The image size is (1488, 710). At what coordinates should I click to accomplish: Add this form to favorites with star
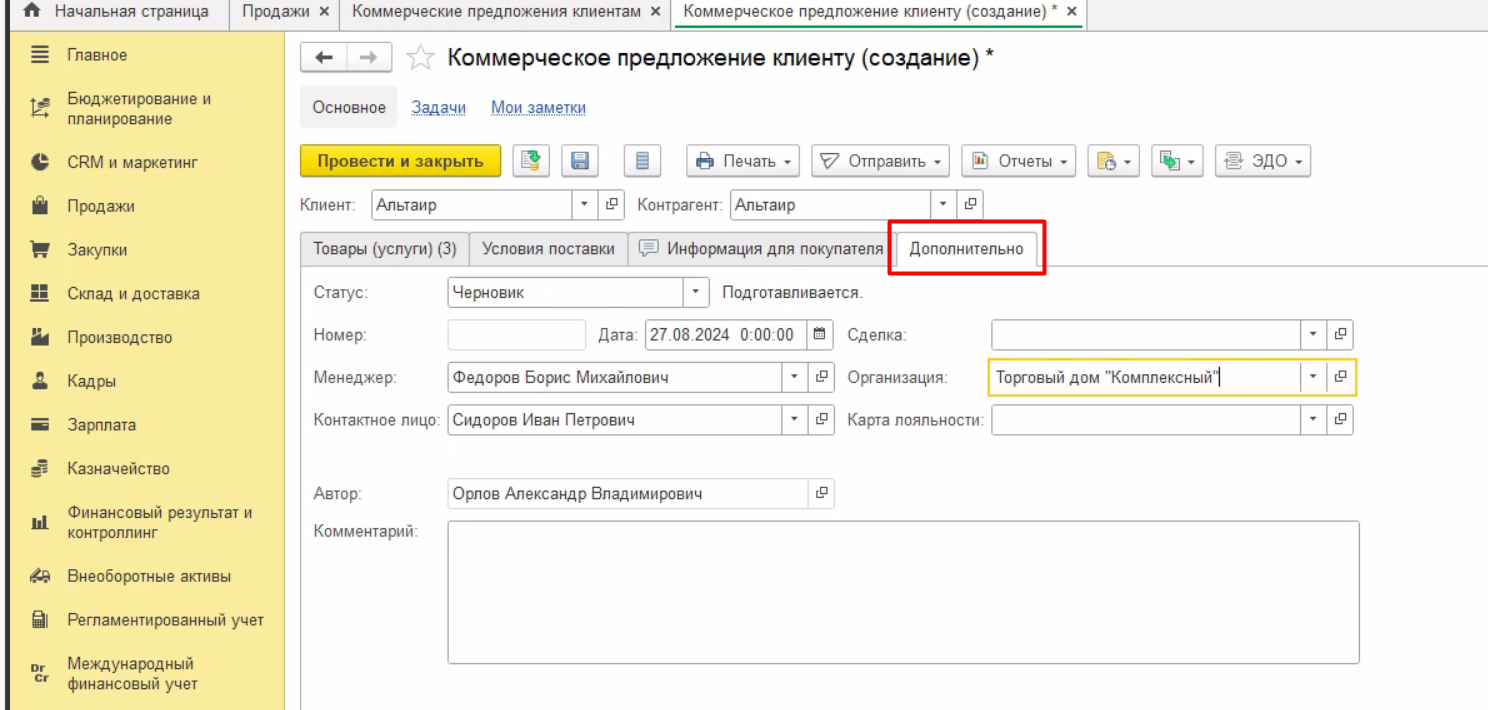422,59
